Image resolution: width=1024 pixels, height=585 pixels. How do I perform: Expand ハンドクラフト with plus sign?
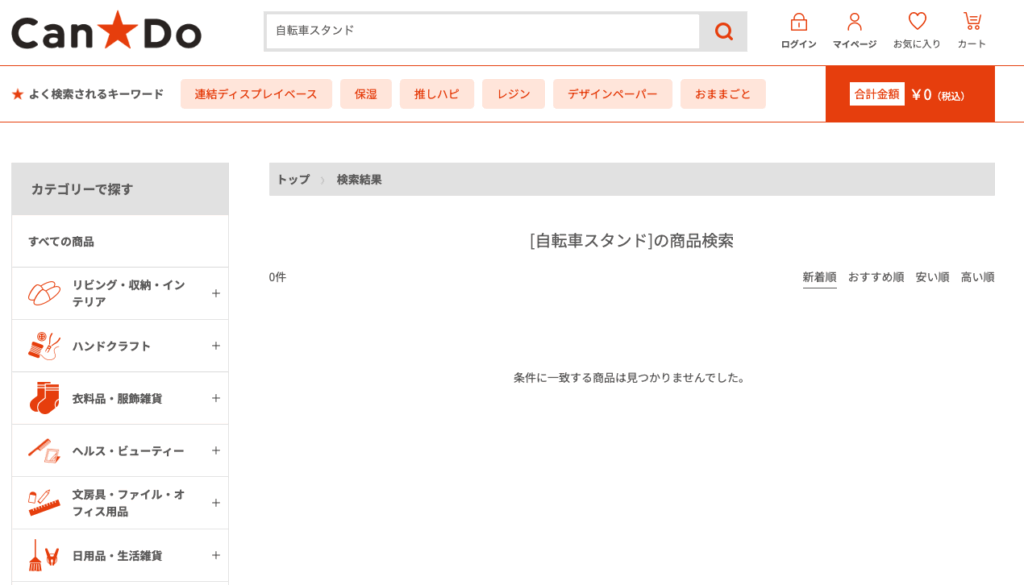[x=216, y=345]
